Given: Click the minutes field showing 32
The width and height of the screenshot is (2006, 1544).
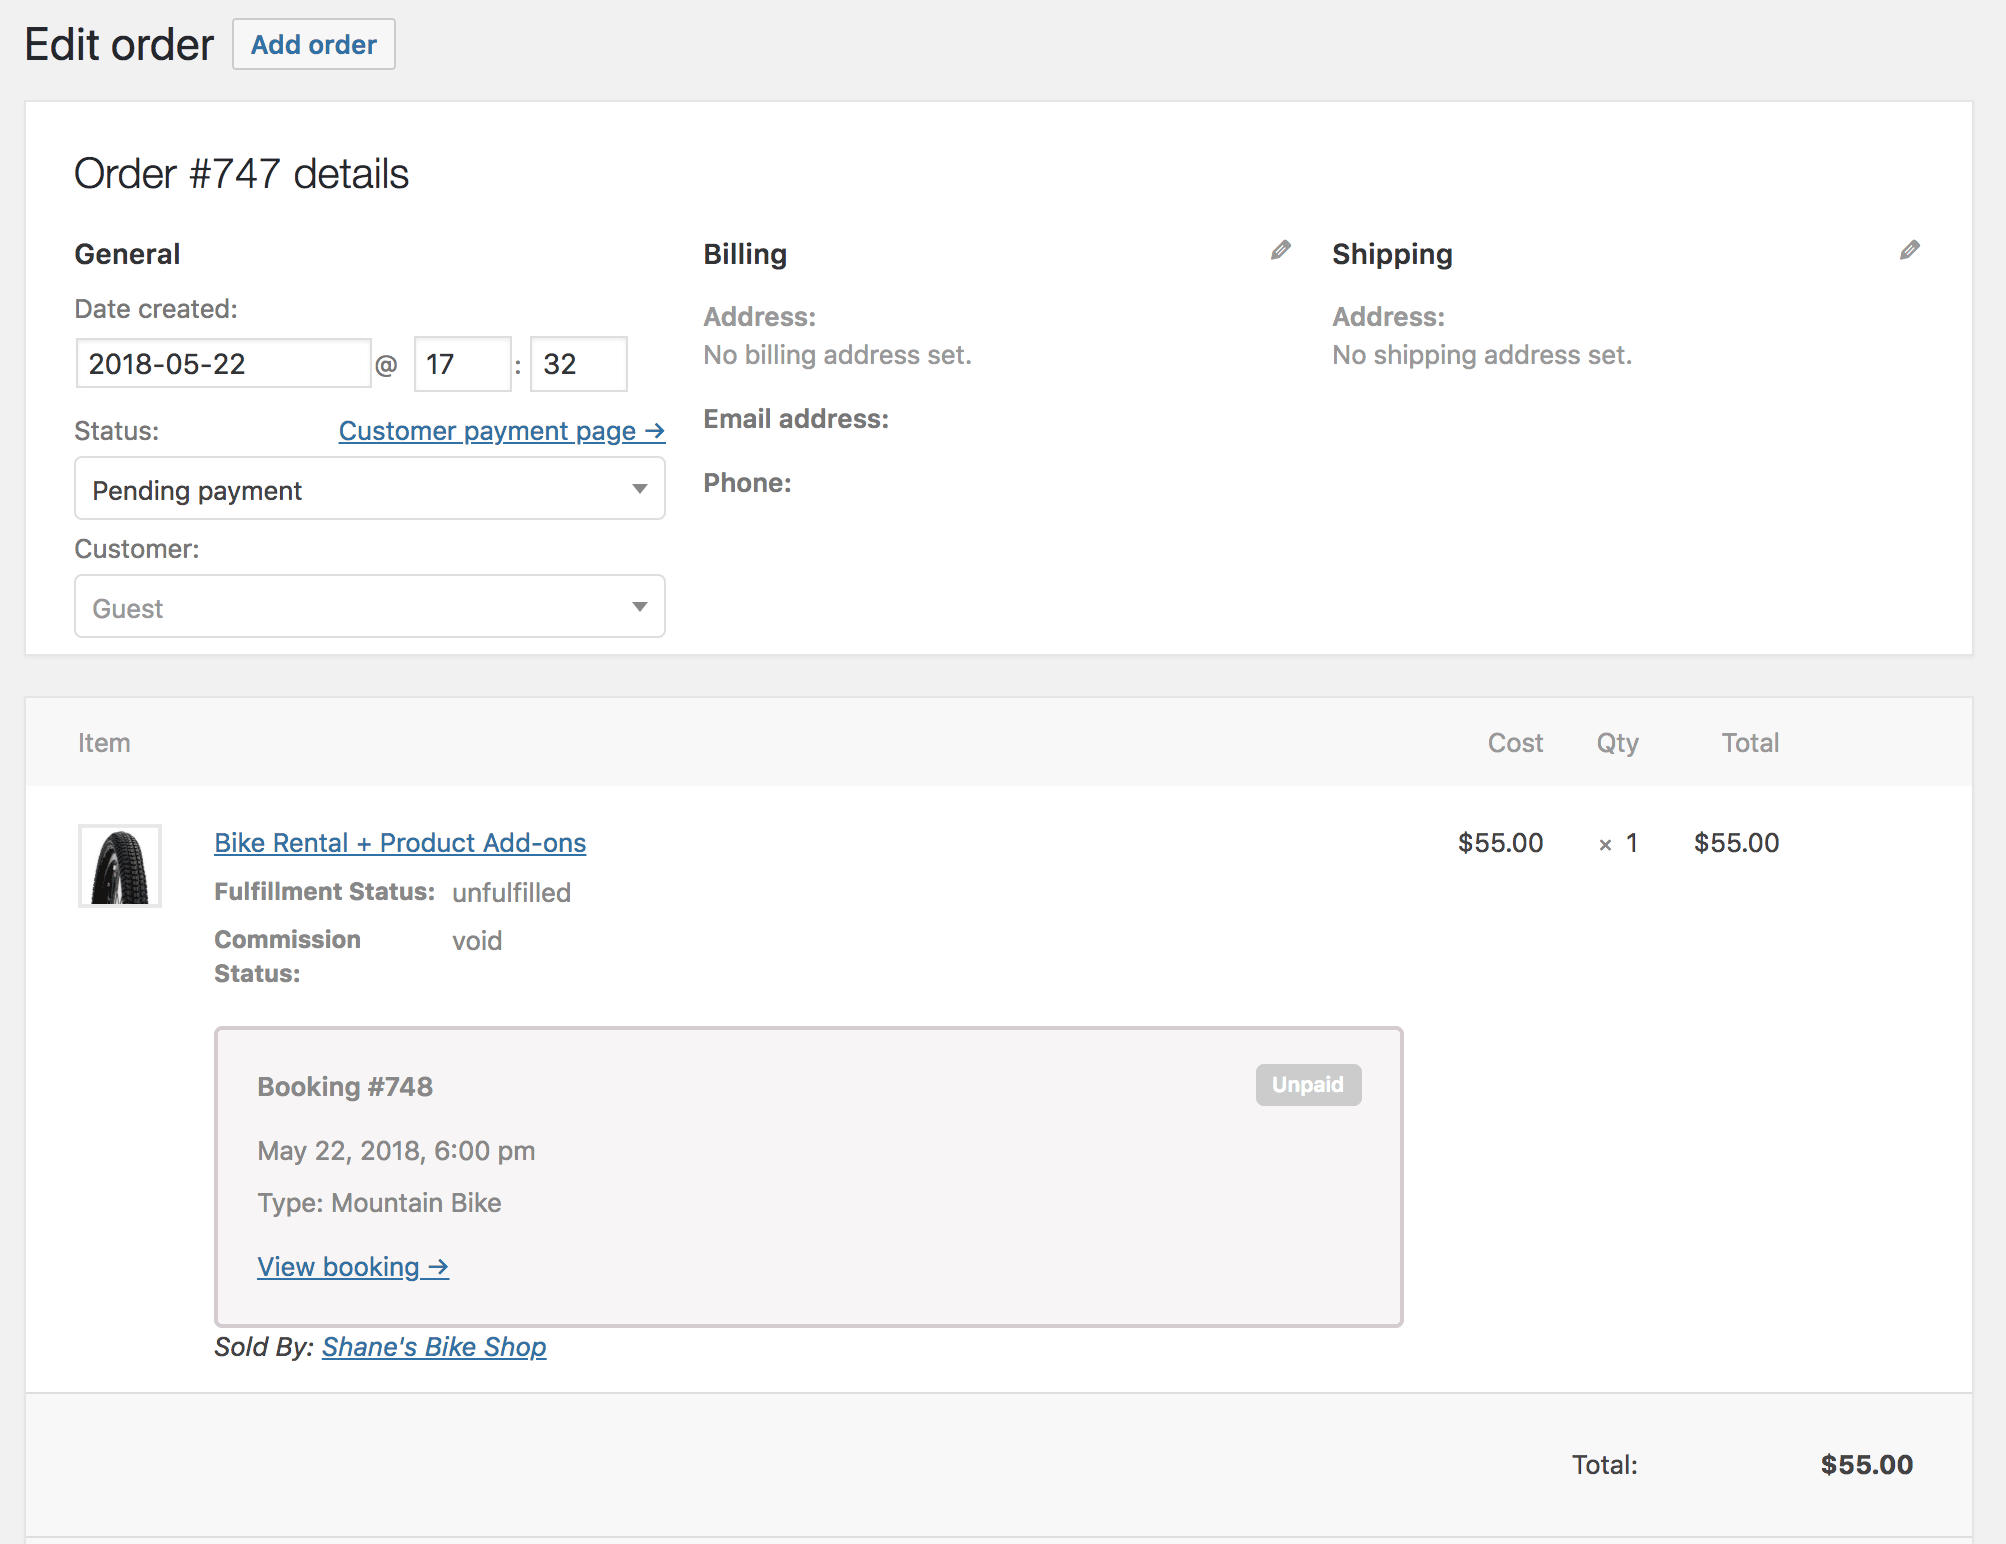Looking at the screenshot, I should pyautogui.click(x=577, y=364).
